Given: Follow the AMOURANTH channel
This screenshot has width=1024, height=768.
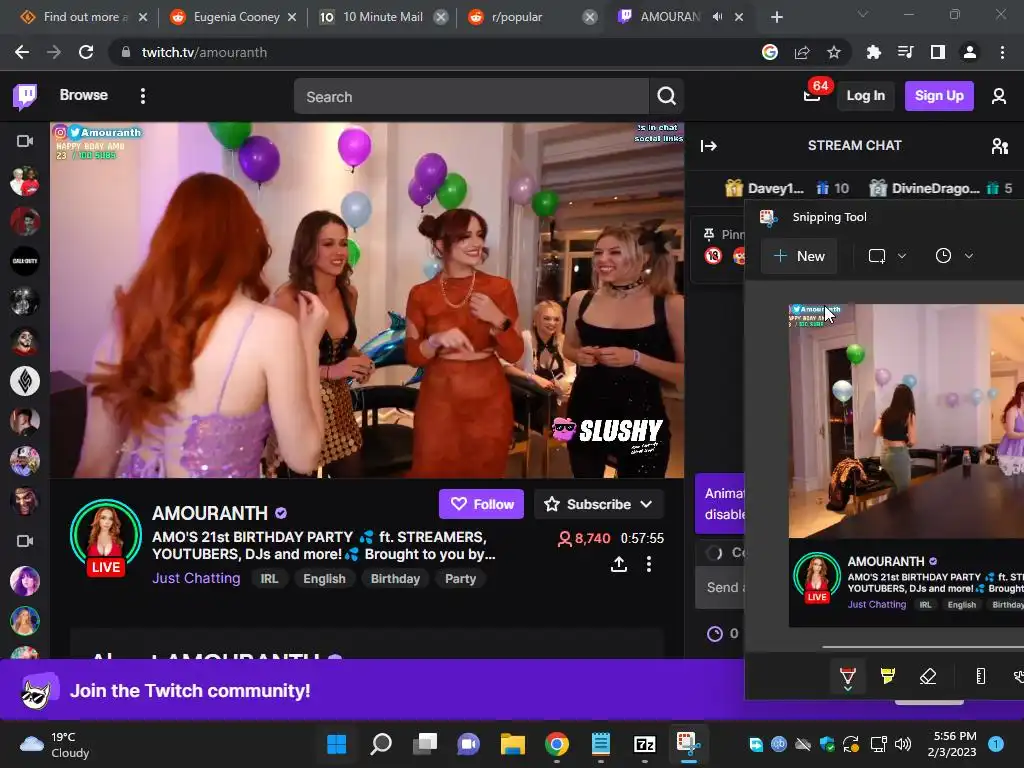Looking at the screenshot, I should (481, 504).
